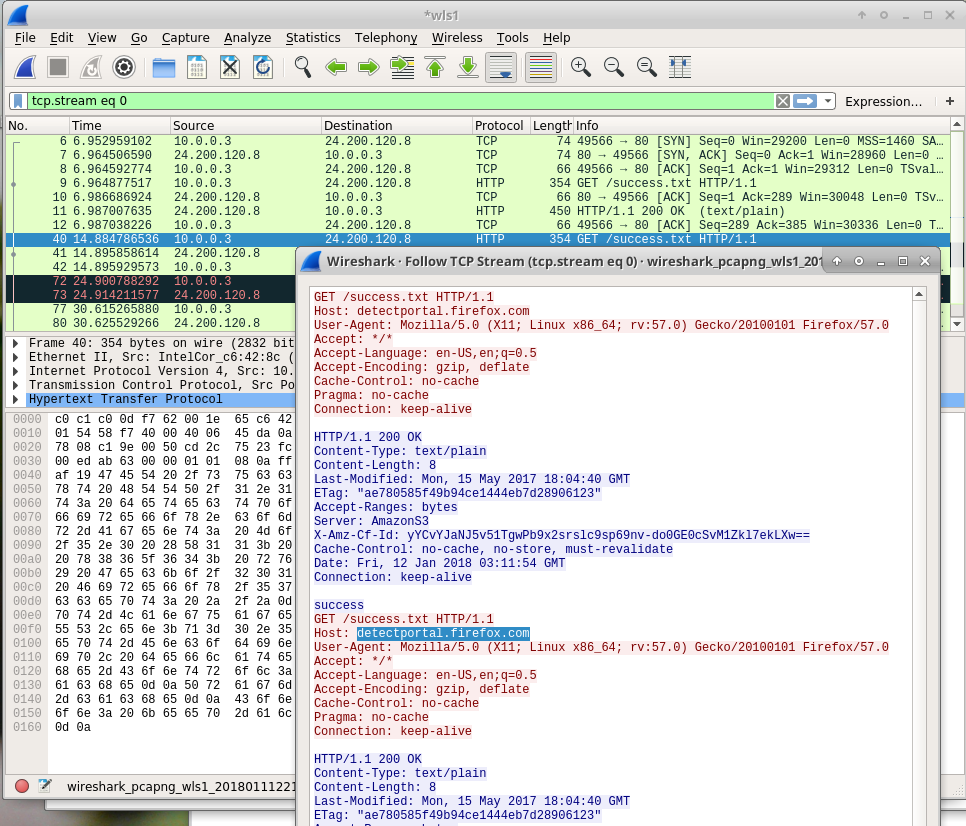The image size is (966, 826).
Task: Start a new capture with the shark fin icon
Action: click(25, 67)
